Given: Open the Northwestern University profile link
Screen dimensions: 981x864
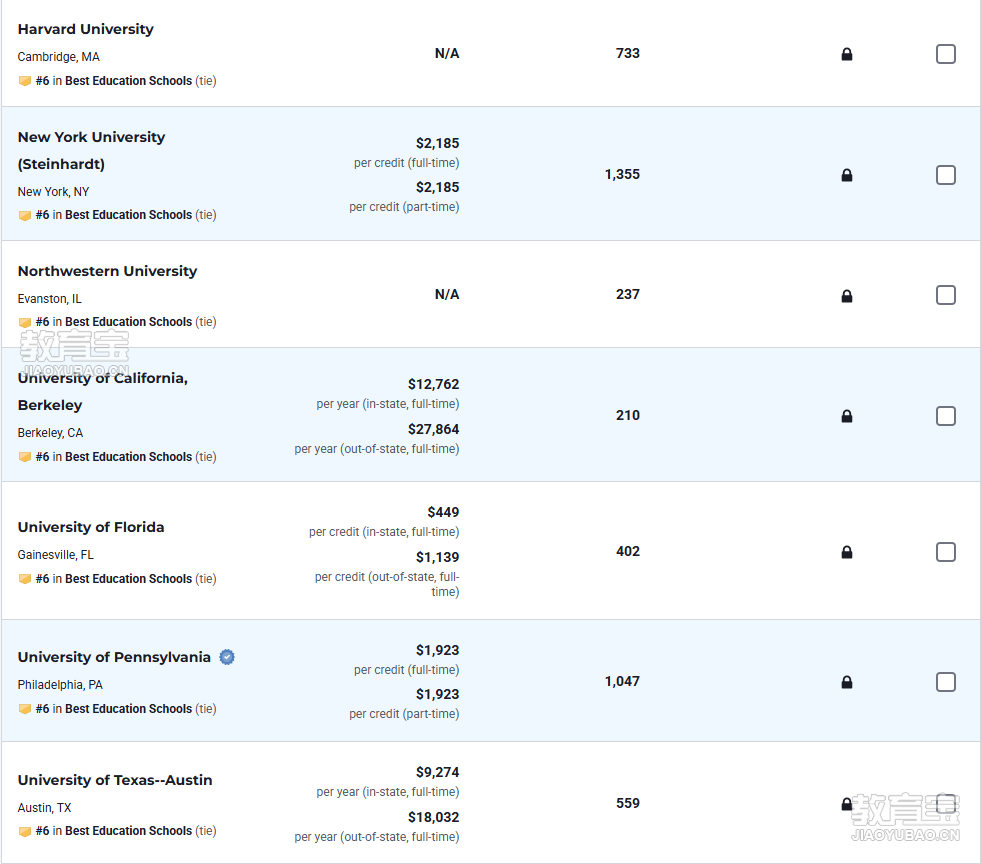Looking at the screenshot, I should coord(107,271).
